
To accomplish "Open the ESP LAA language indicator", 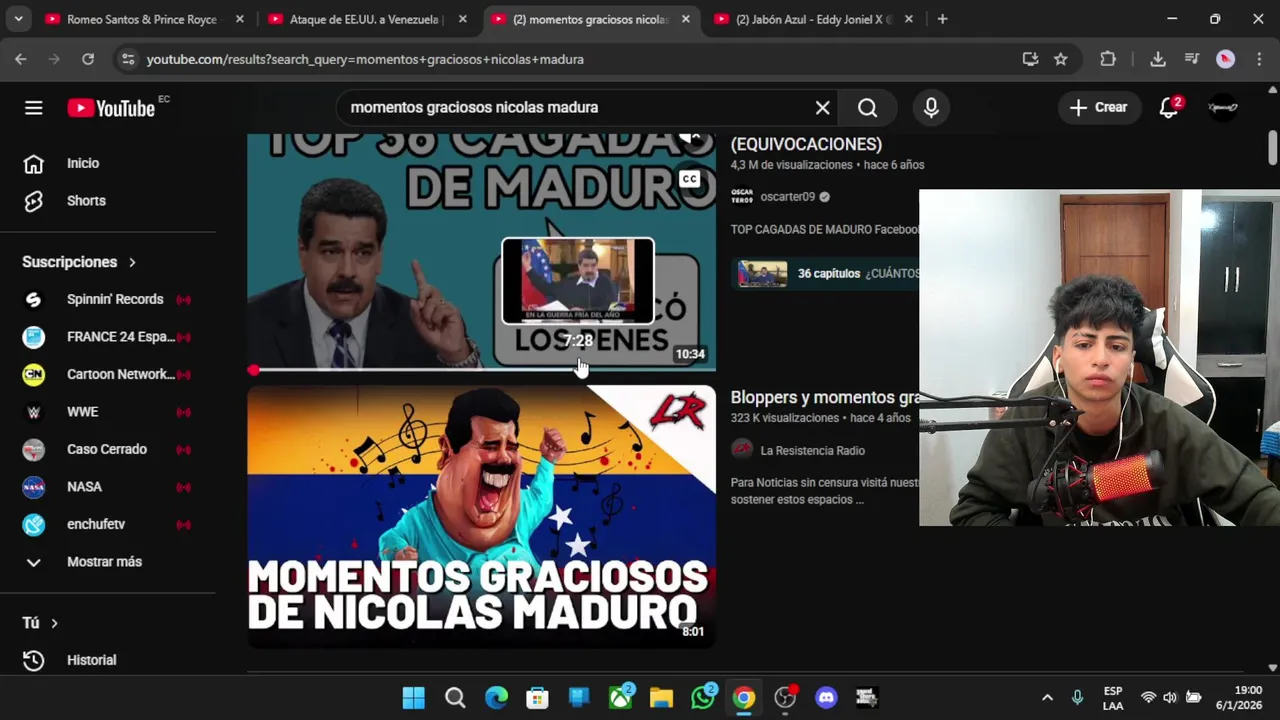I will (x=1113, y=697).
